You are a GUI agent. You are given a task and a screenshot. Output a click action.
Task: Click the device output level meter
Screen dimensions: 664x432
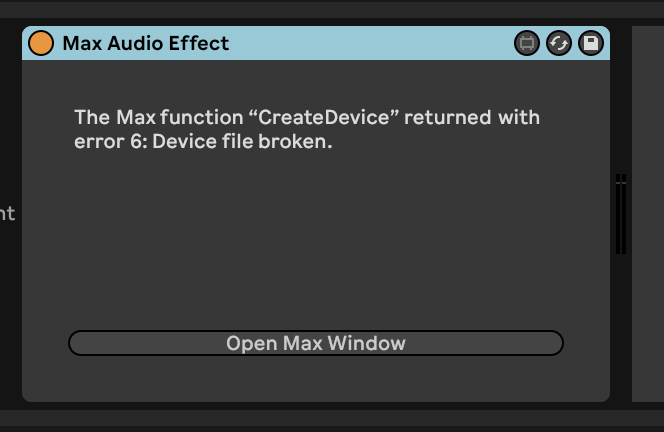click(x=621, y=213)
